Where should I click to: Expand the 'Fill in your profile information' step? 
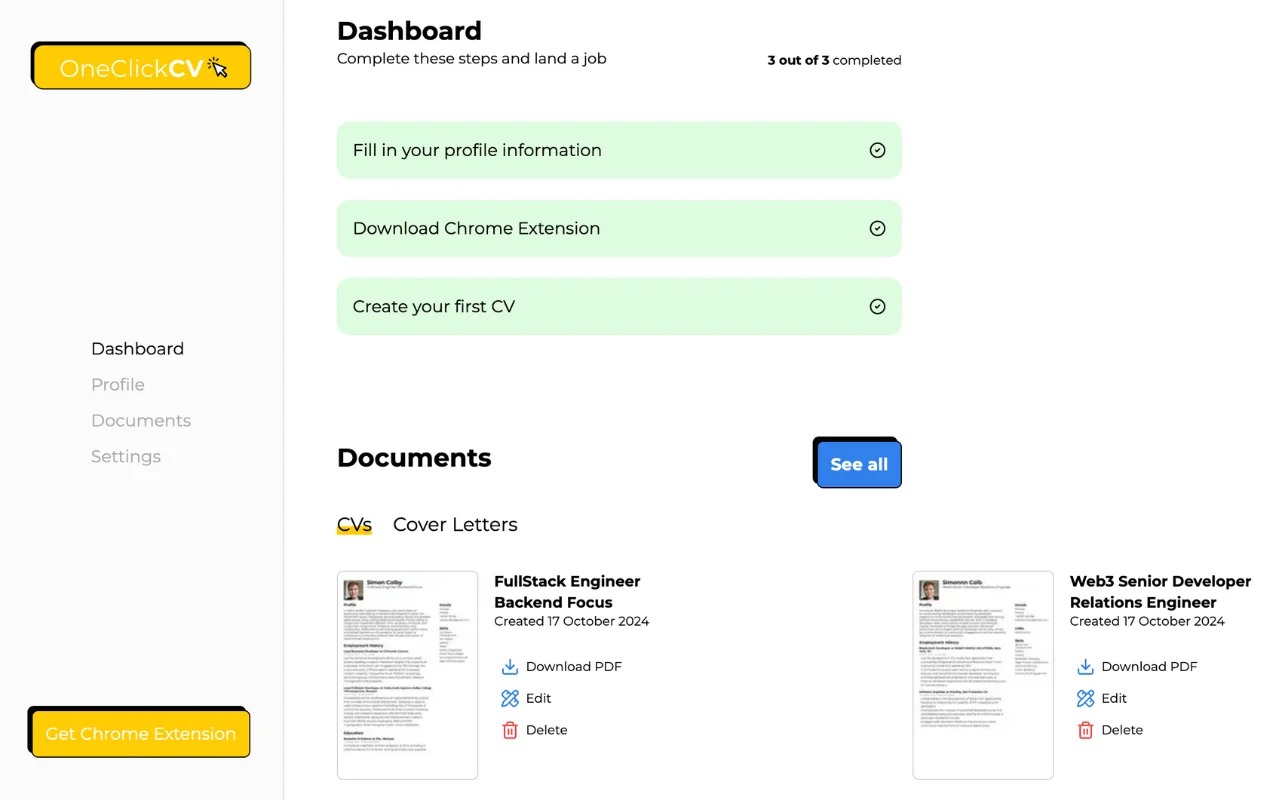pyautogui.click(x=619, y=149)
